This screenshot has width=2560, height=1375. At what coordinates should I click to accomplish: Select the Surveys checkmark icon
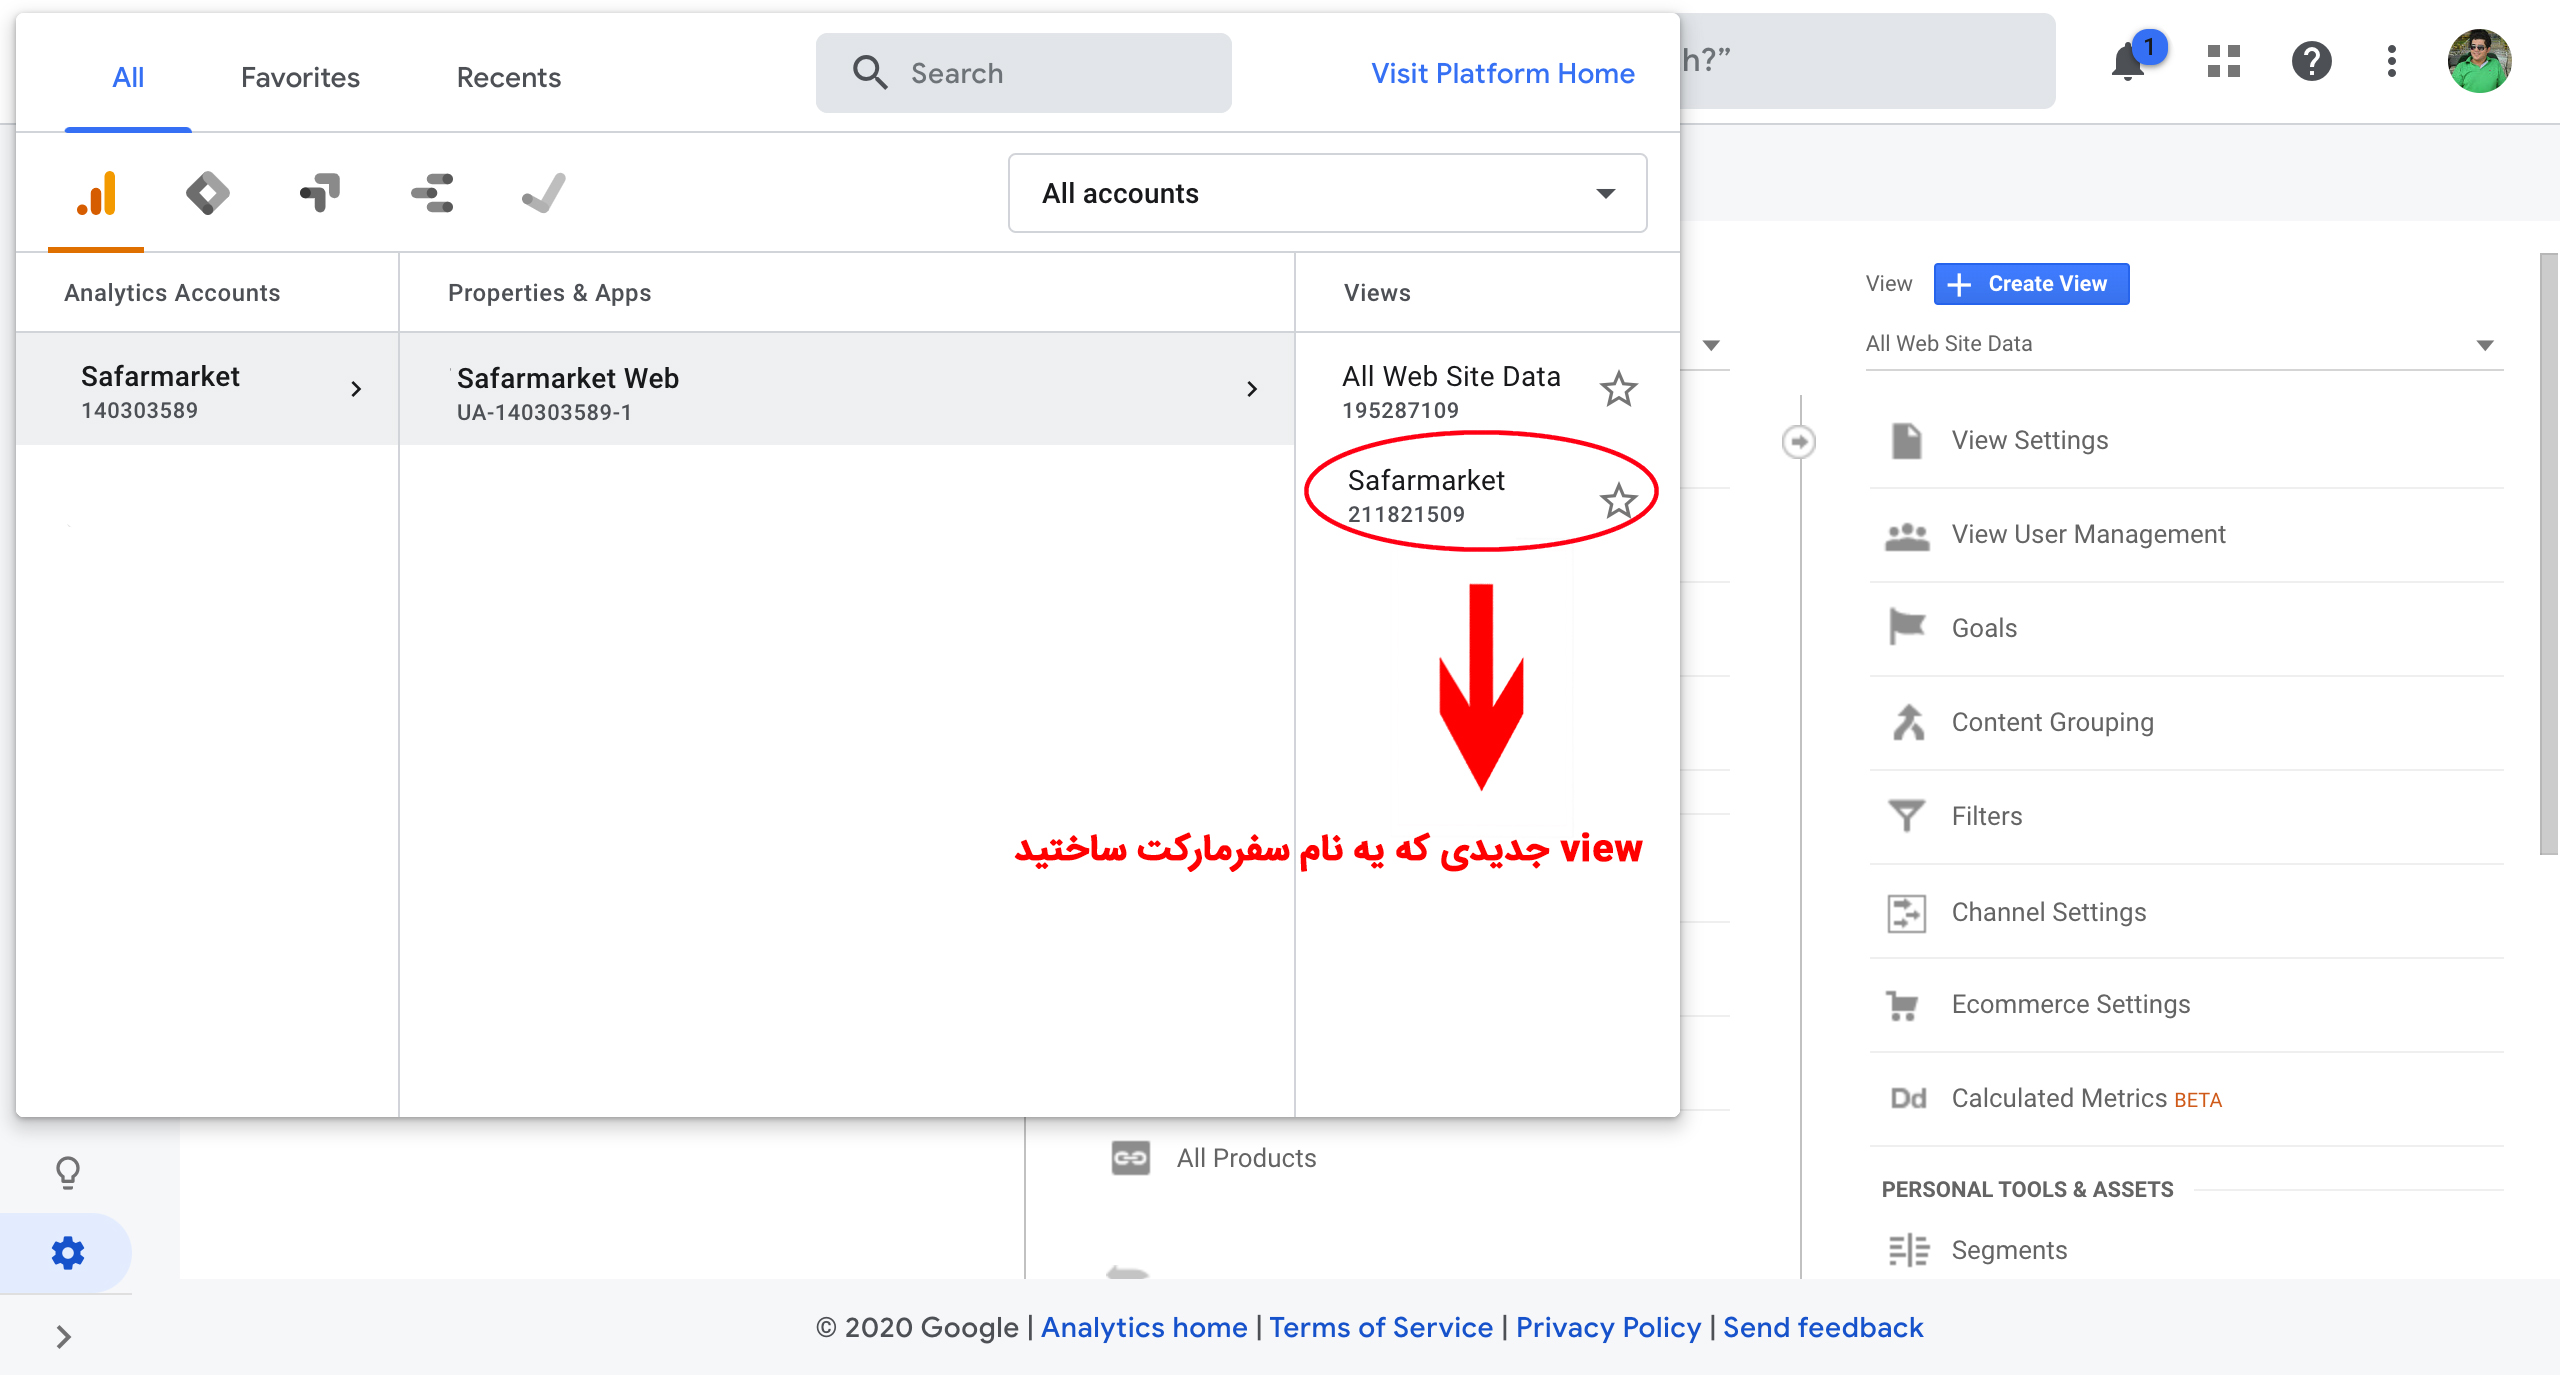coord(543,193)
